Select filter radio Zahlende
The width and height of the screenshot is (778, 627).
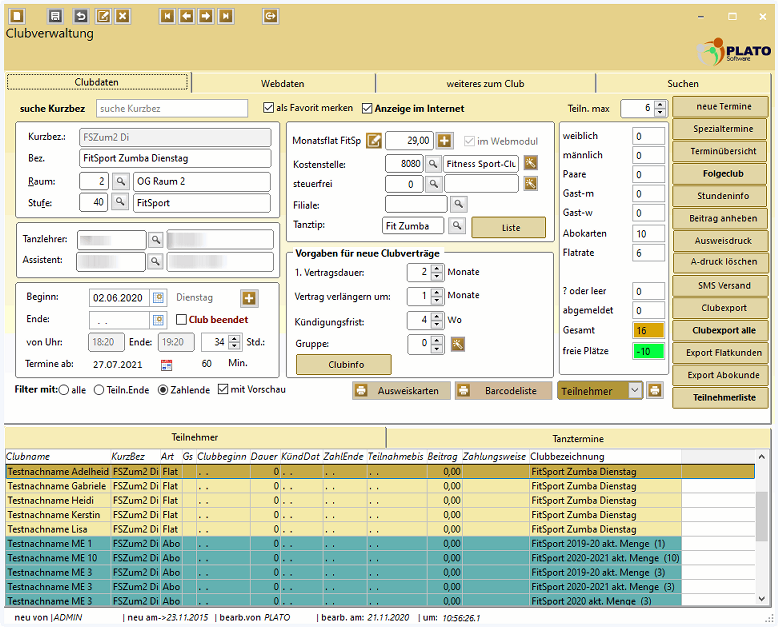pos(163,390)
